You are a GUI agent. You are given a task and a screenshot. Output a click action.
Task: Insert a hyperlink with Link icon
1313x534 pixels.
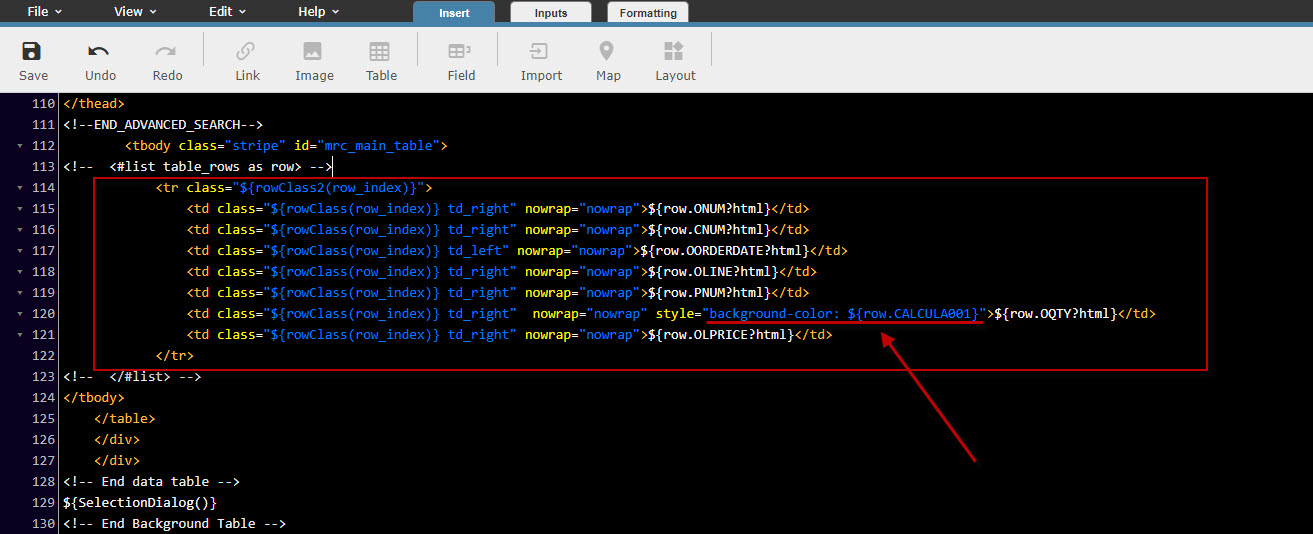click(x=247, y=52)
